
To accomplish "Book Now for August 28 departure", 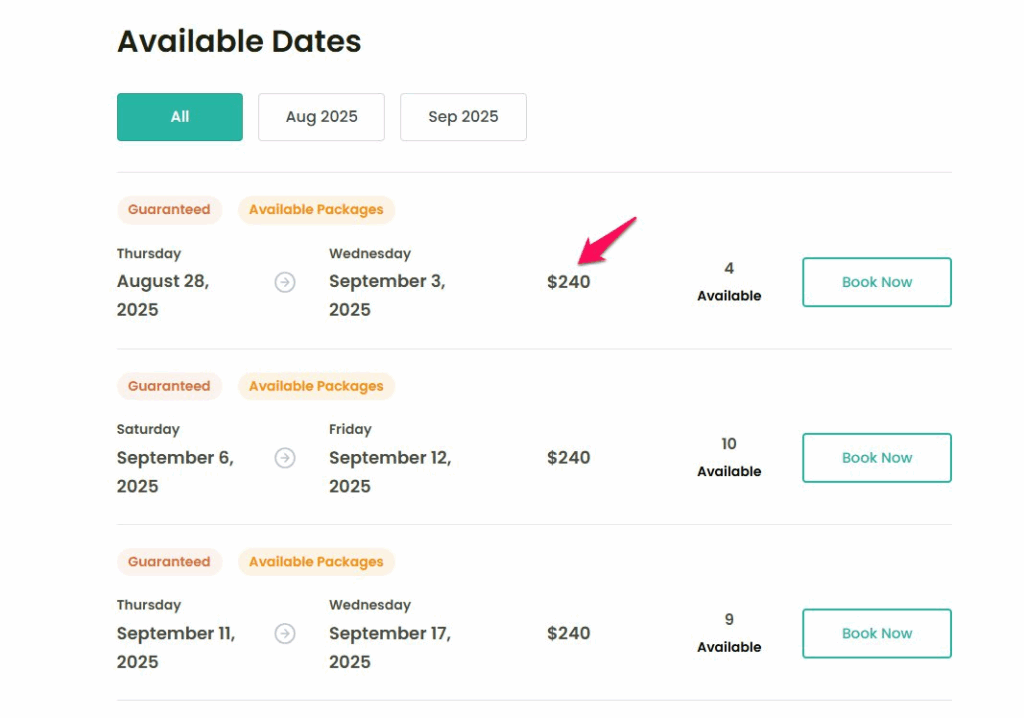I will tap(877, 282).
